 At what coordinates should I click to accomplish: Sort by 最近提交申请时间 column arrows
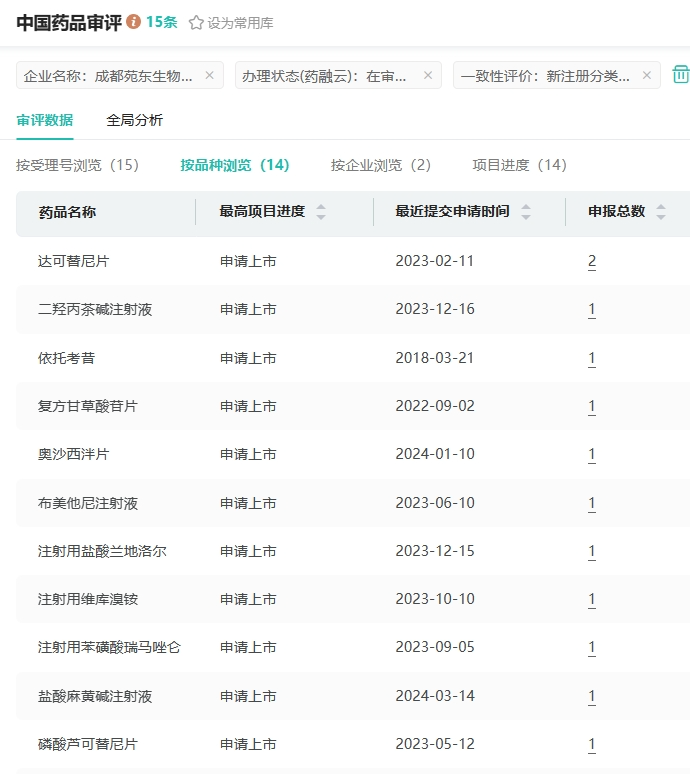coord(526,212)
